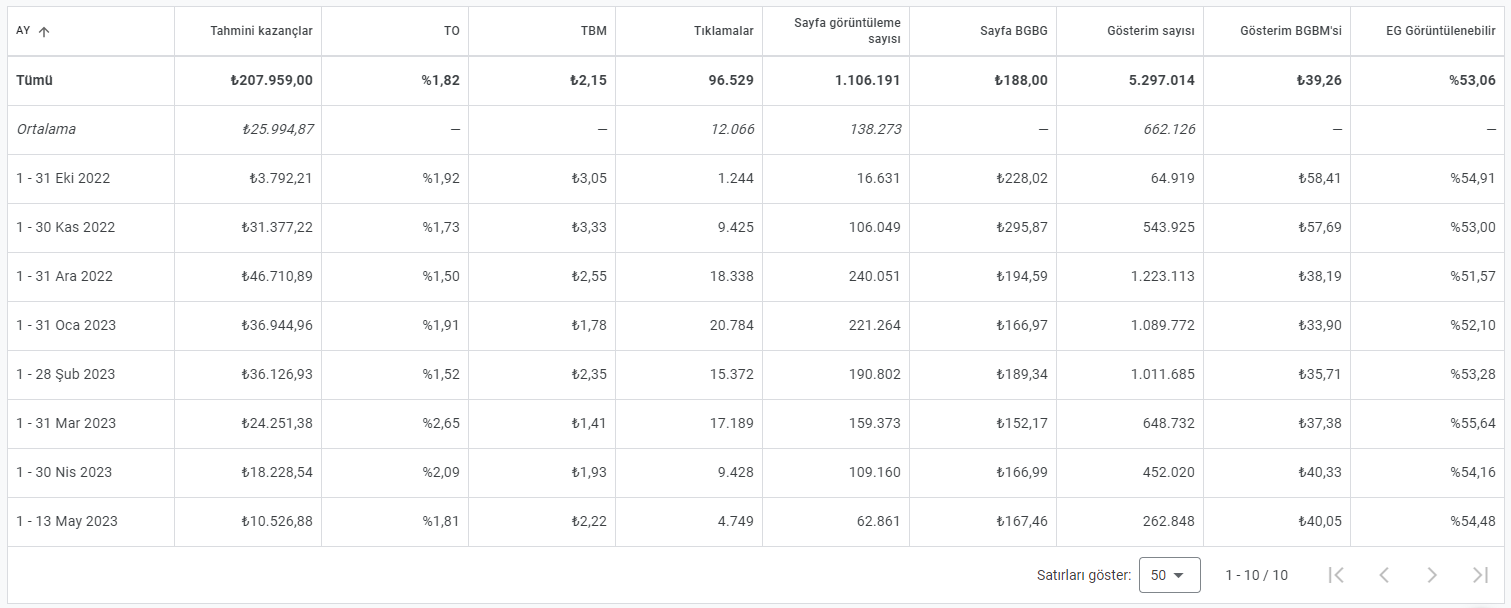Sort by TBM column header
The height and width of the screenshot is (608, 1511).
point(596,31)
